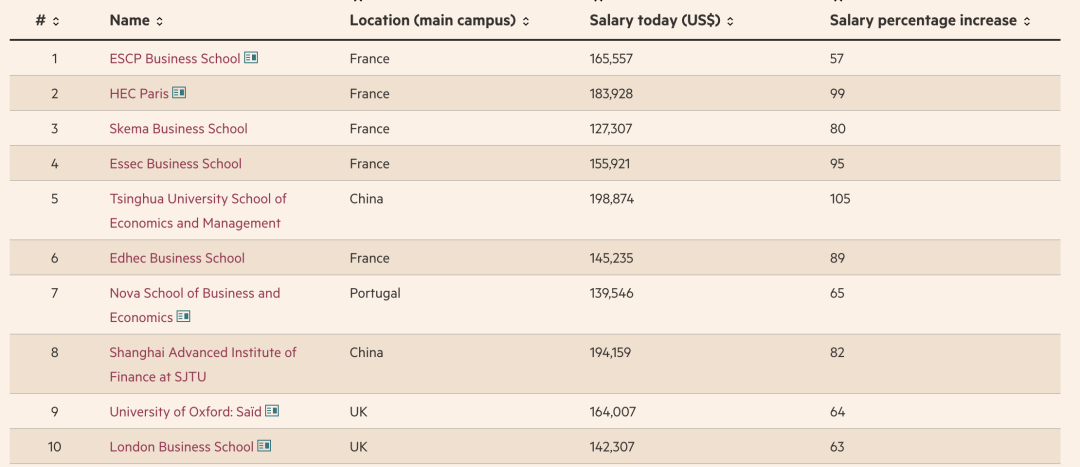The width and height of the screenshot is (1080, 467).
Task: Open HEC Paris school name link
Action: 139,94
